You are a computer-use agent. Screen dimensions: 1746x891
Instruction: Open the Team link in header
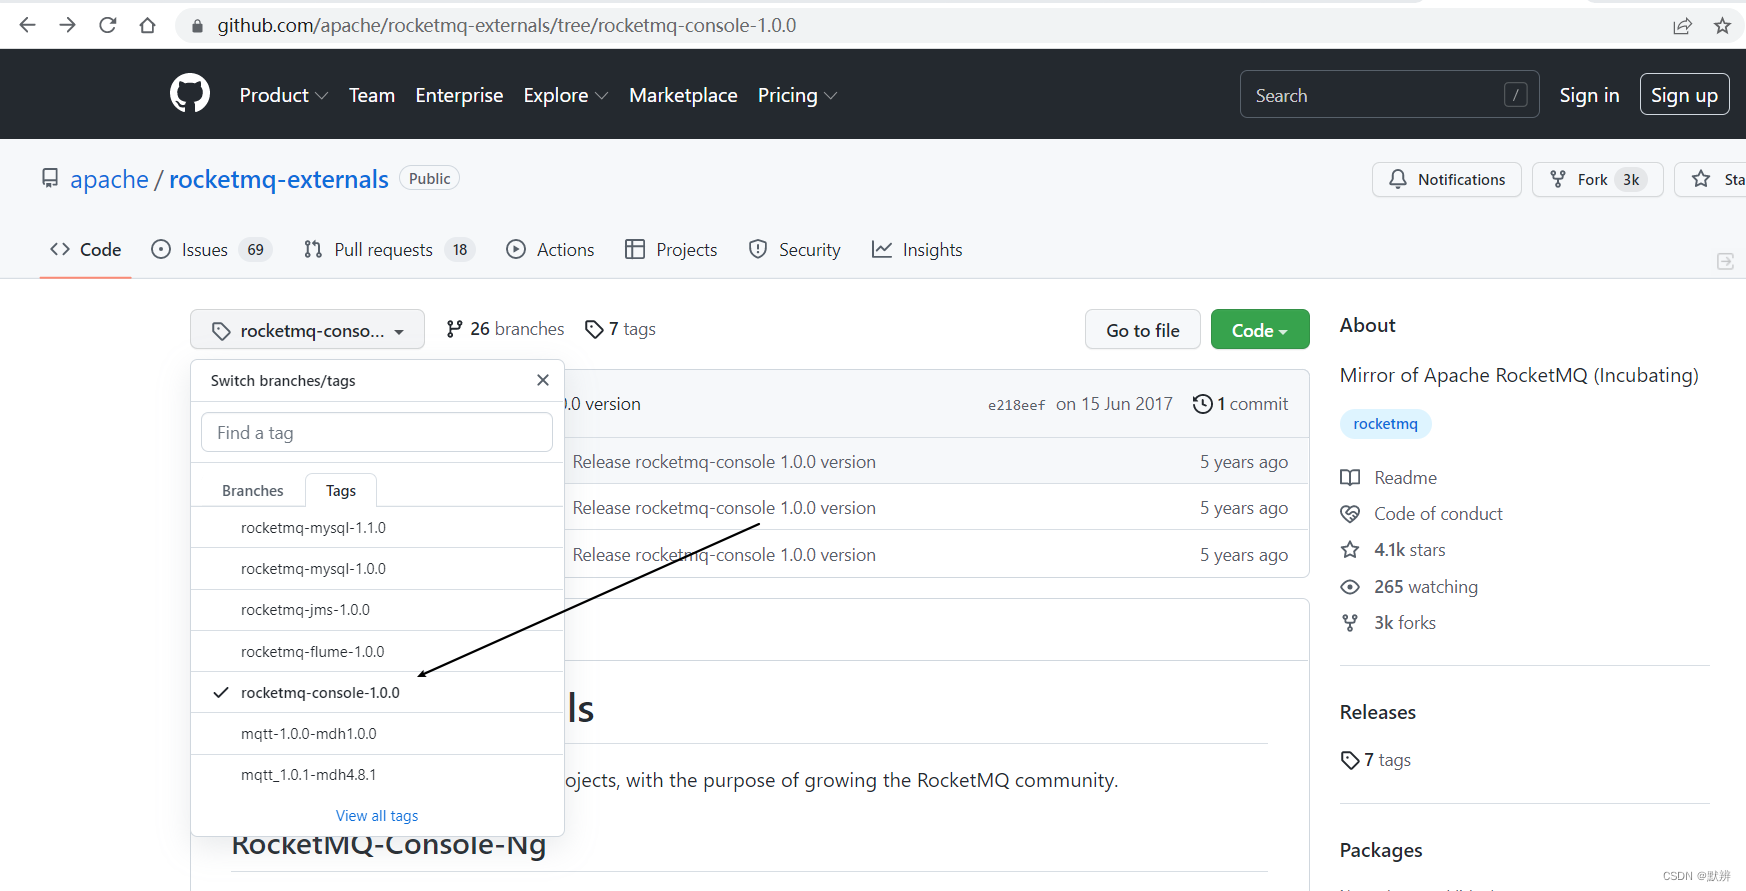click(372, 95)
